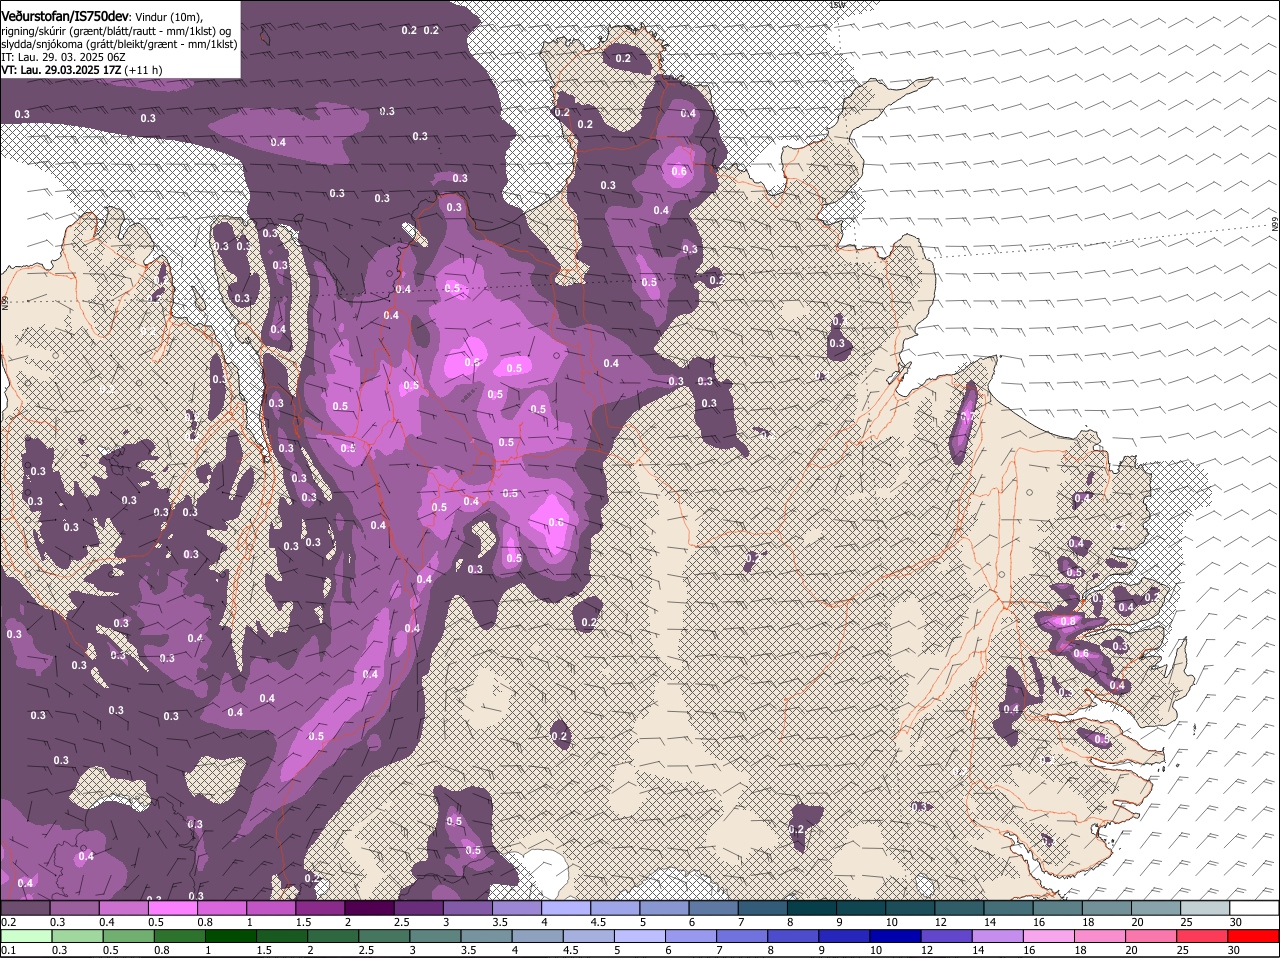Click the darkest green swatch between 1 and 1.5
The width and height of the screenshot is (1280, 958).
point(230,936)
